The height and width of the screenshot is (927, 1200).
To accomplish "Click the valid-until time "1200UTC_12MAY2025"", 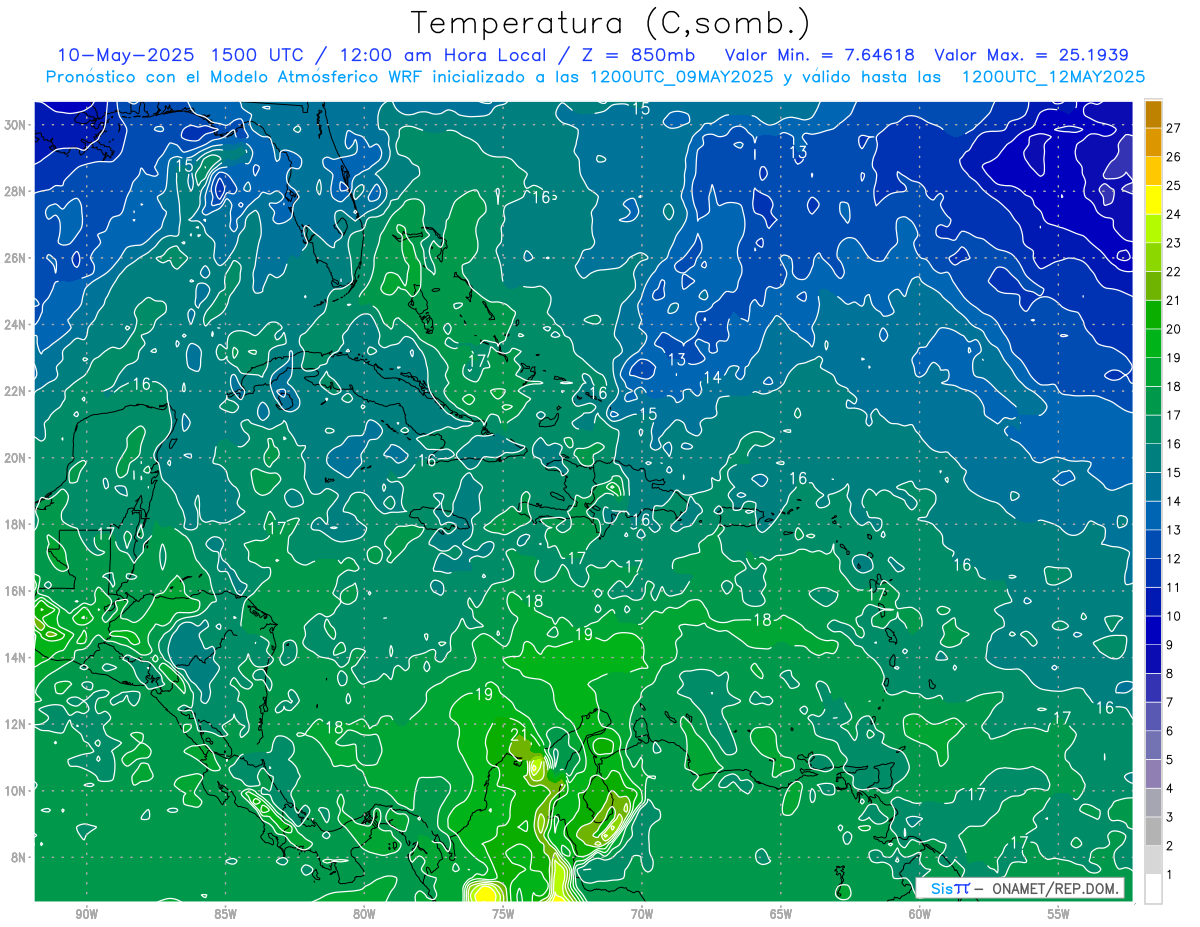I will (x=1053, y=77).
